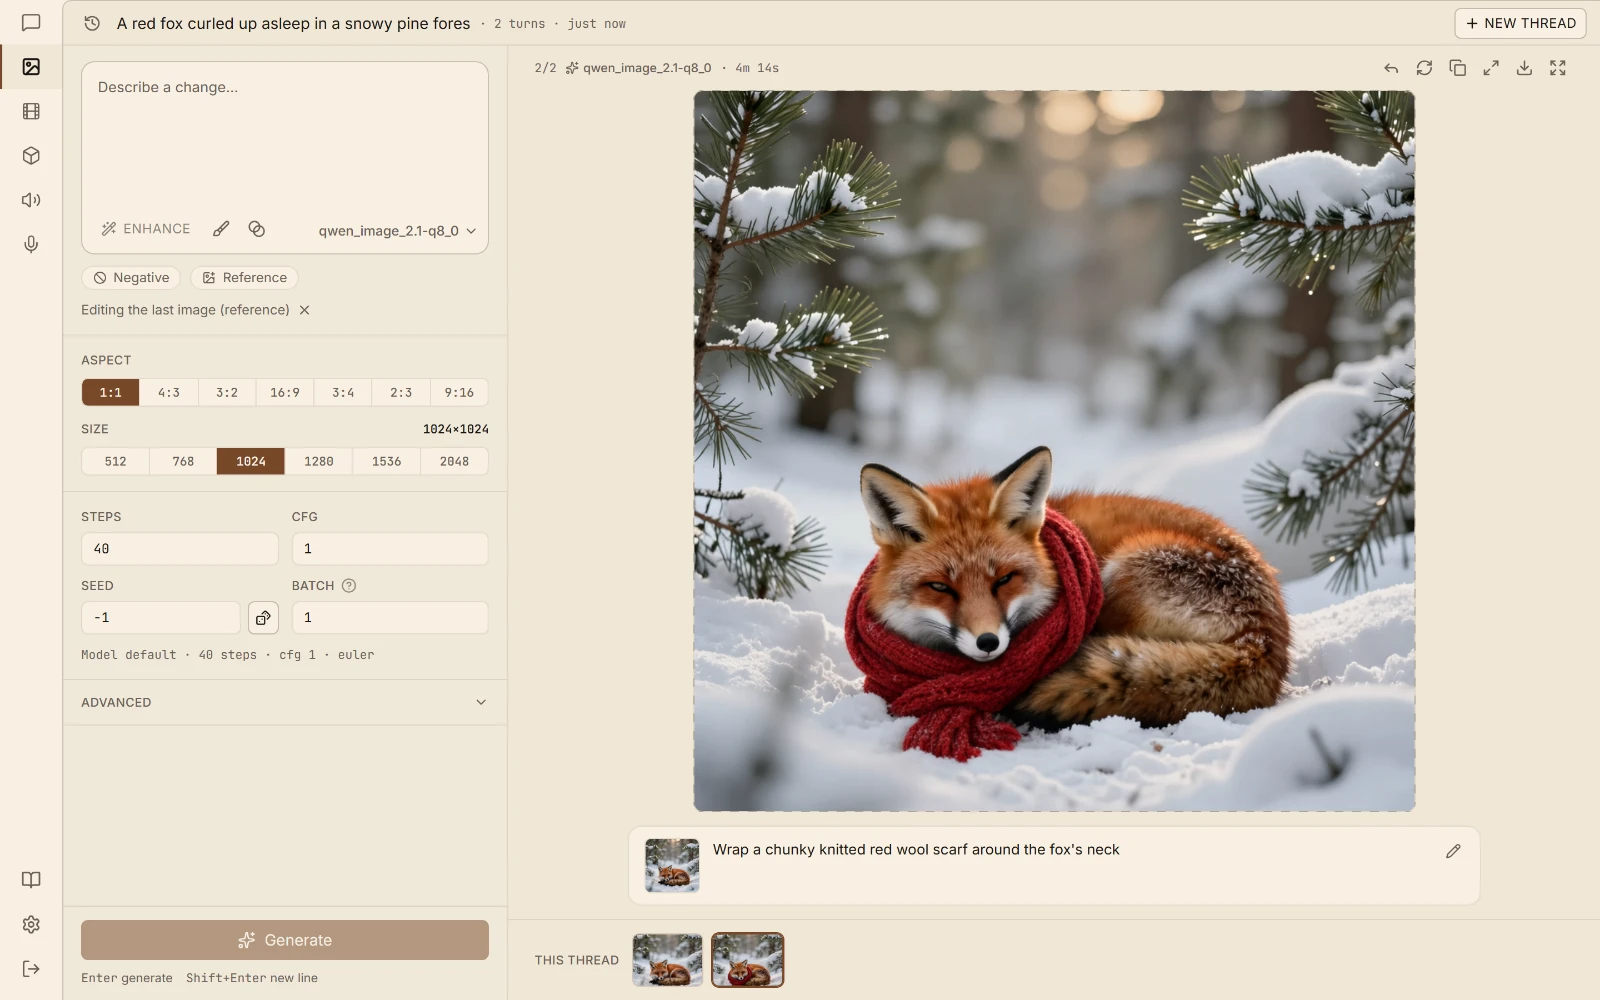Click the regenerate refresh icon

tap(1424, 68)
